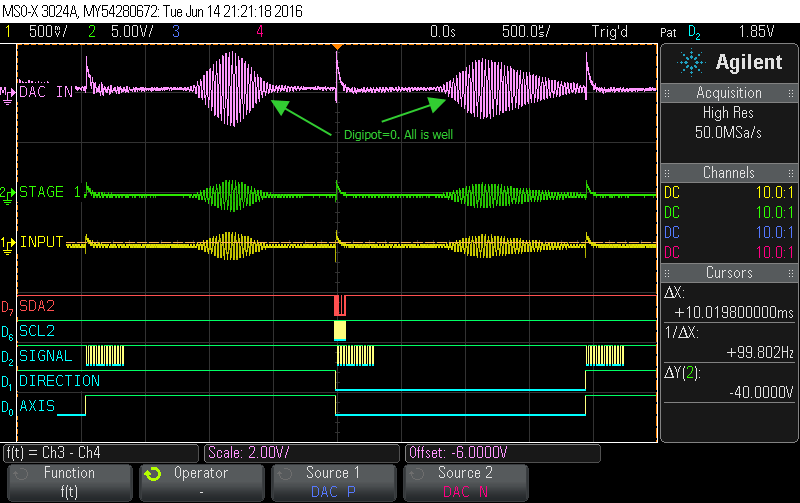The image size is (800, 503).
Task: Click the orange trigger time reference marker
Action: pyautogui.click(x=337, y=47)
